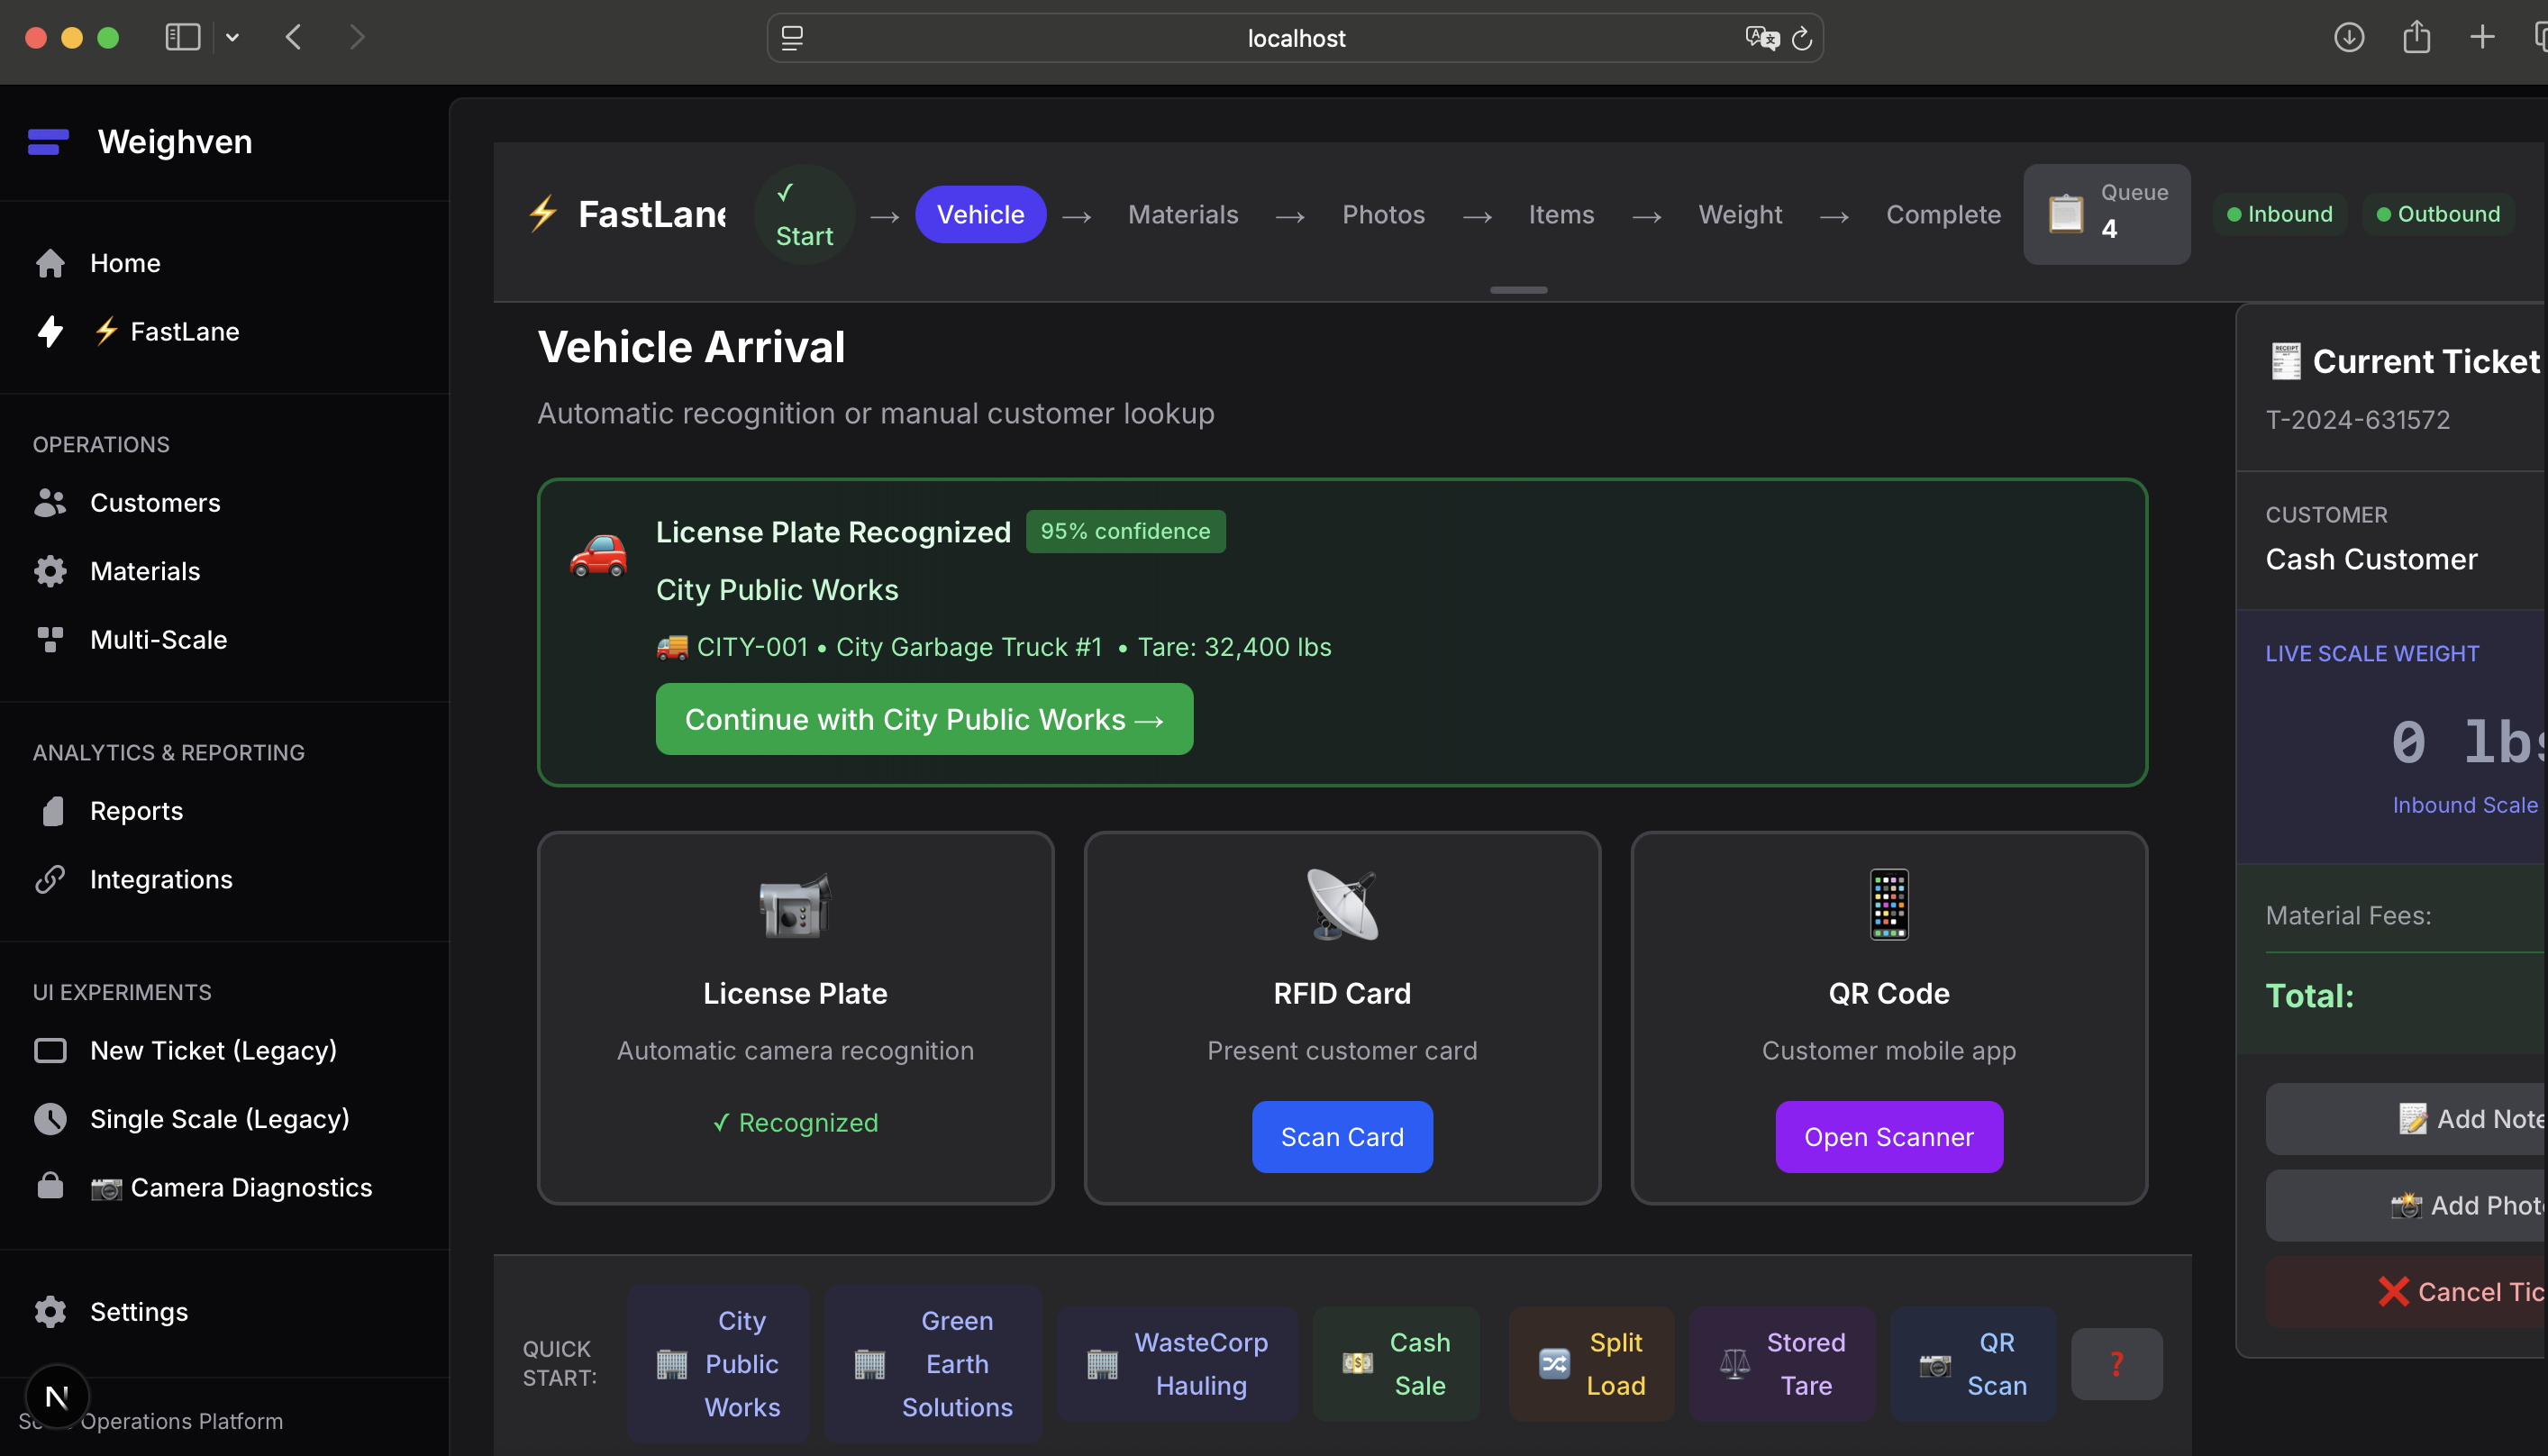This screenshot has height=1456, width=2548.
Task: Open the Integrations panel
Action: click(x=162, y=879)
